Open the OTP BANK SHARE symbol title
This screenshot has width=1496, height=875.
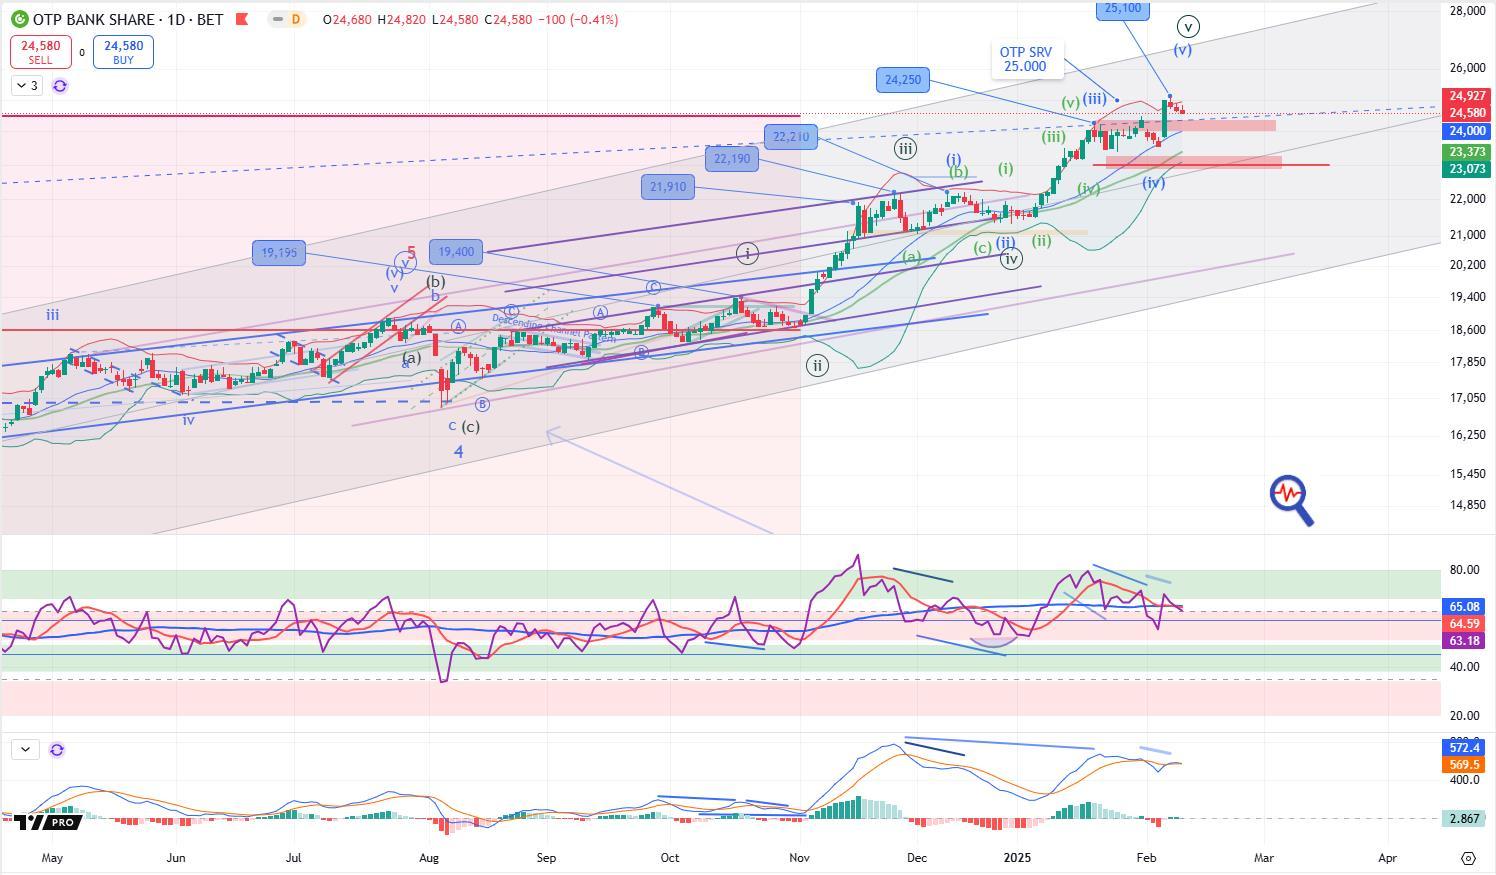tap(128, 19)
